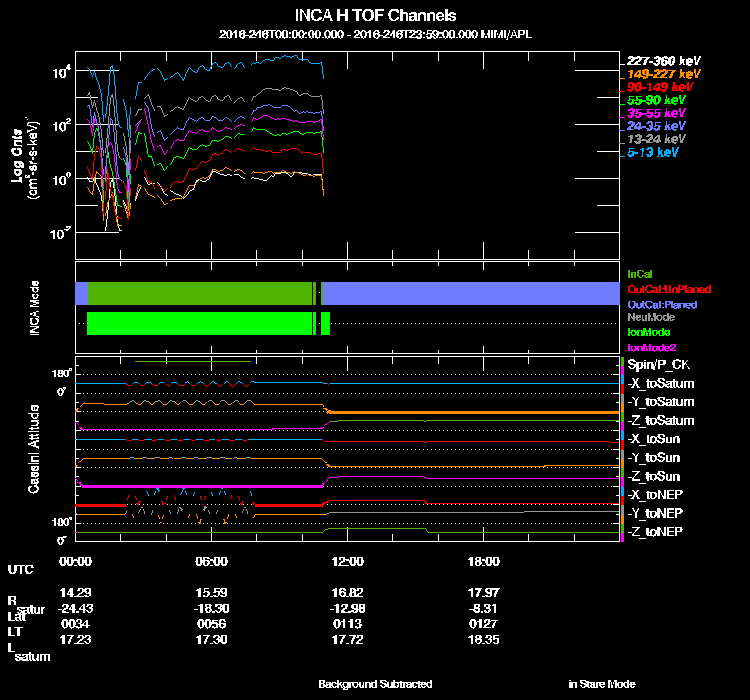Click the 00:00 UTC tick label

[x=75, y=561]
